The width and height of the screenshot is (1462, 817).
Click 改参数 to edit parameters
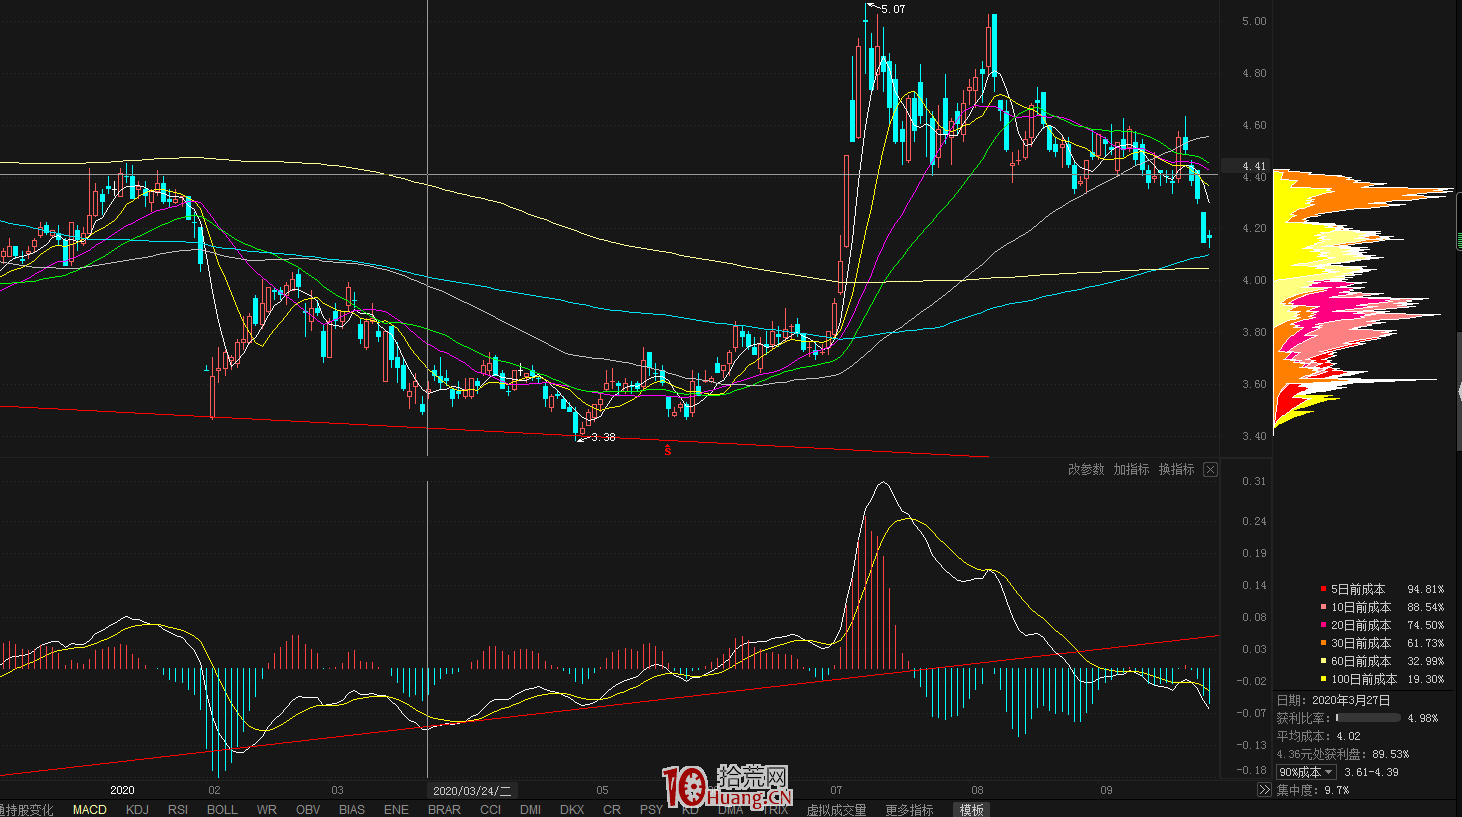[x=1086, y=470]
